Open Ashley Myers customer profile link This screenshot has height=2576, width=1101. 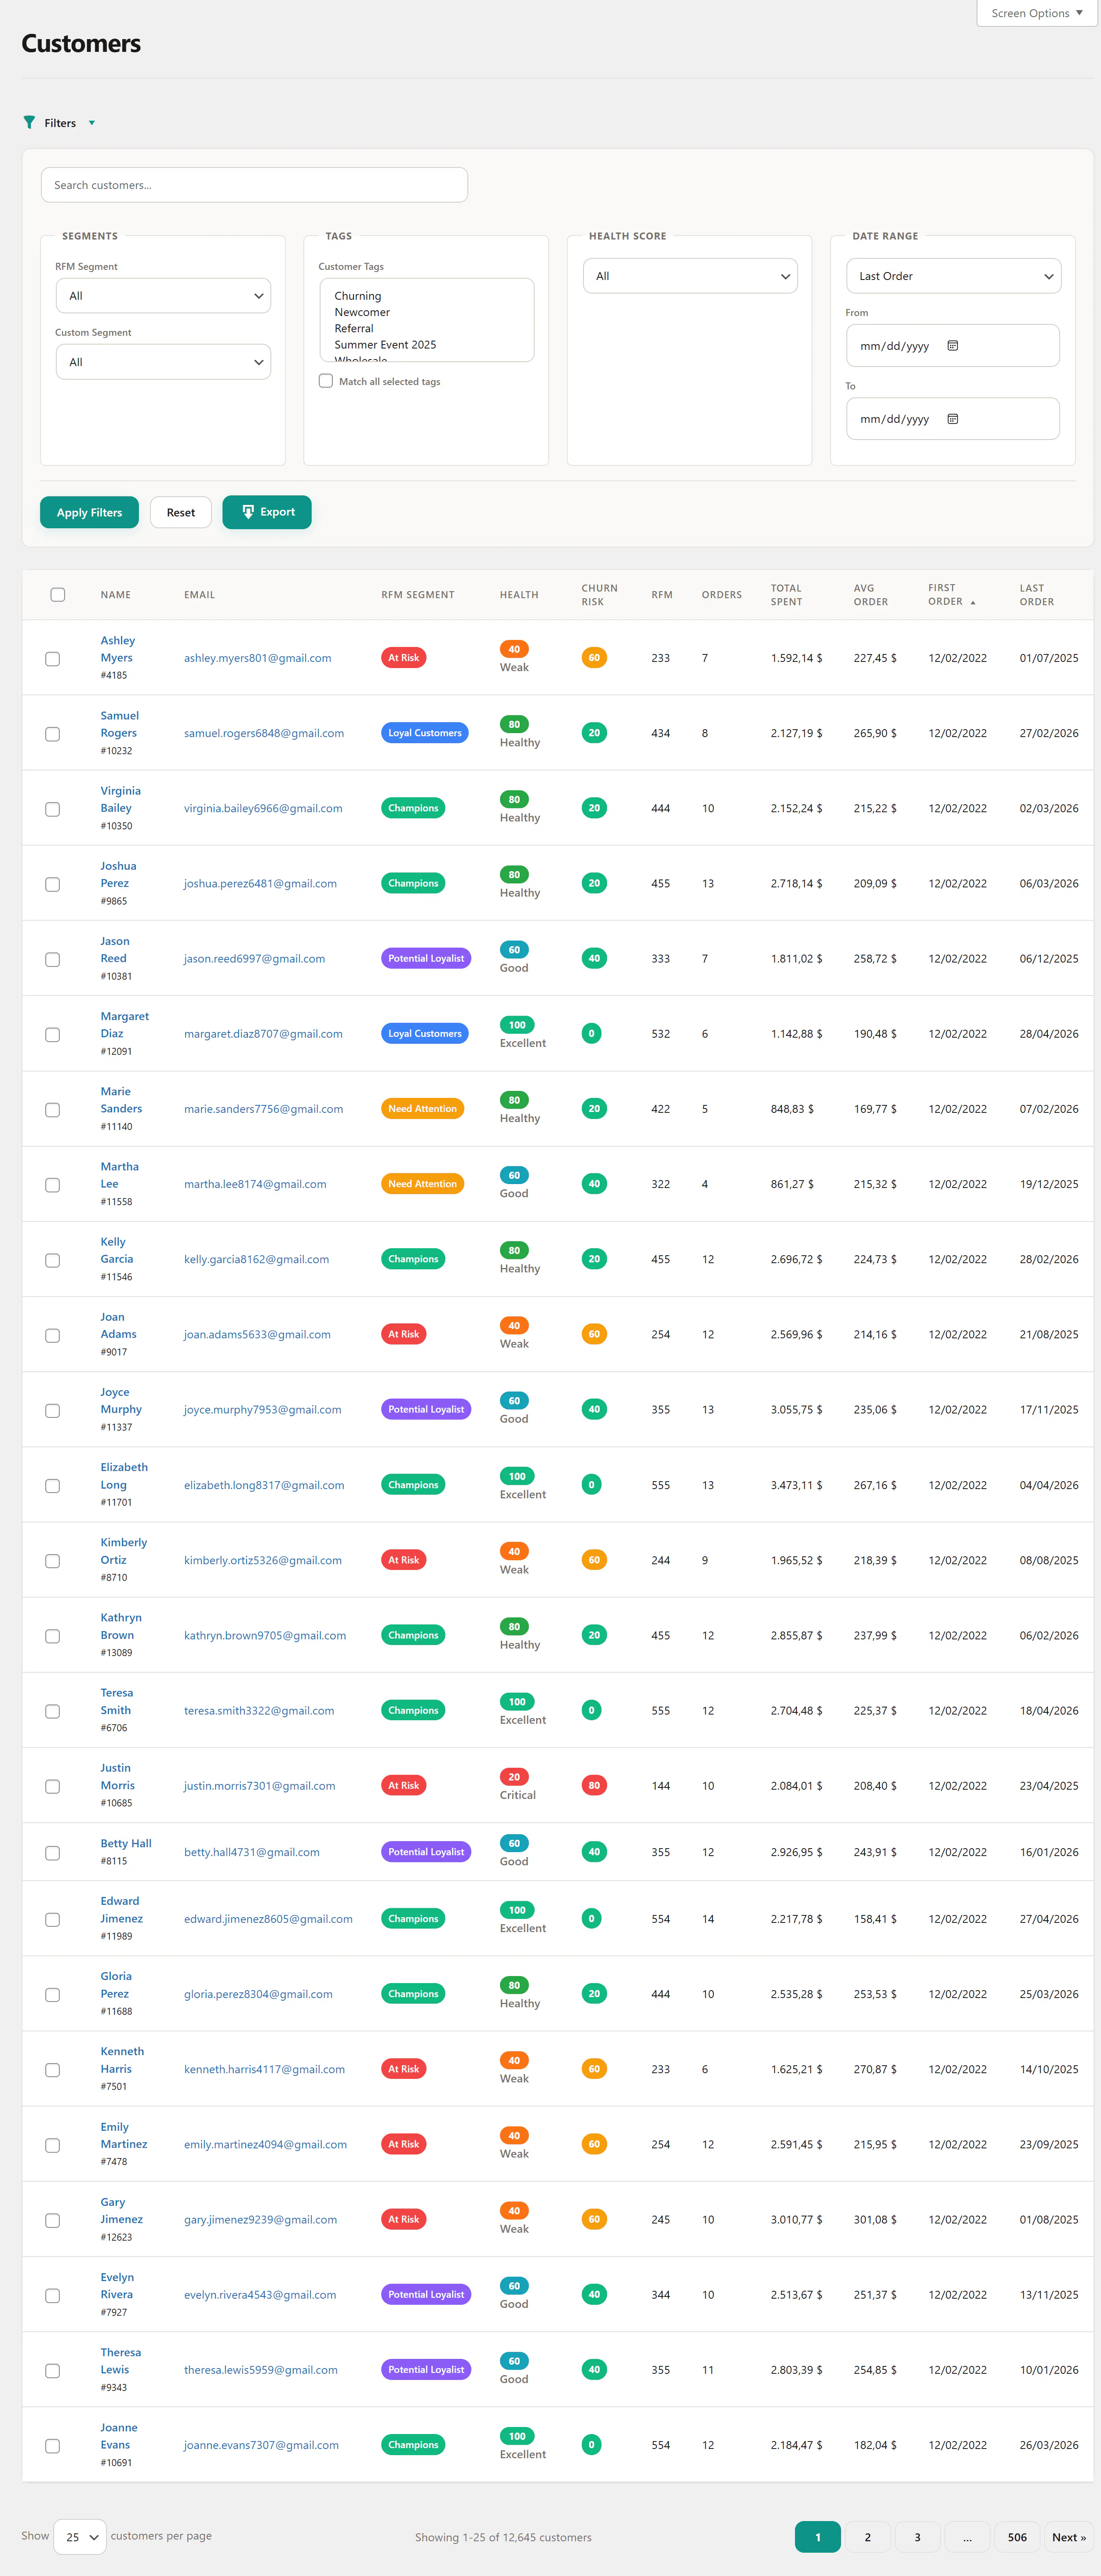click(x=117, y=649)
